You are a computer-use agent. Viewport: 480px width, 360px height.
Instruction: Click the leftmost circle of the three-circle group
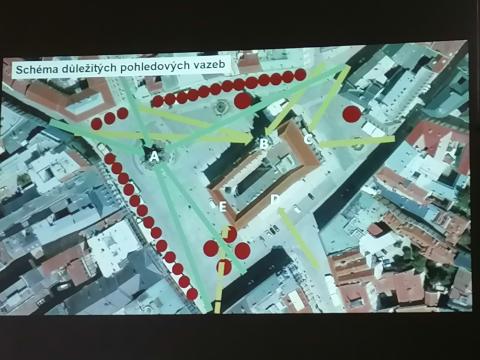pos(97,124)
